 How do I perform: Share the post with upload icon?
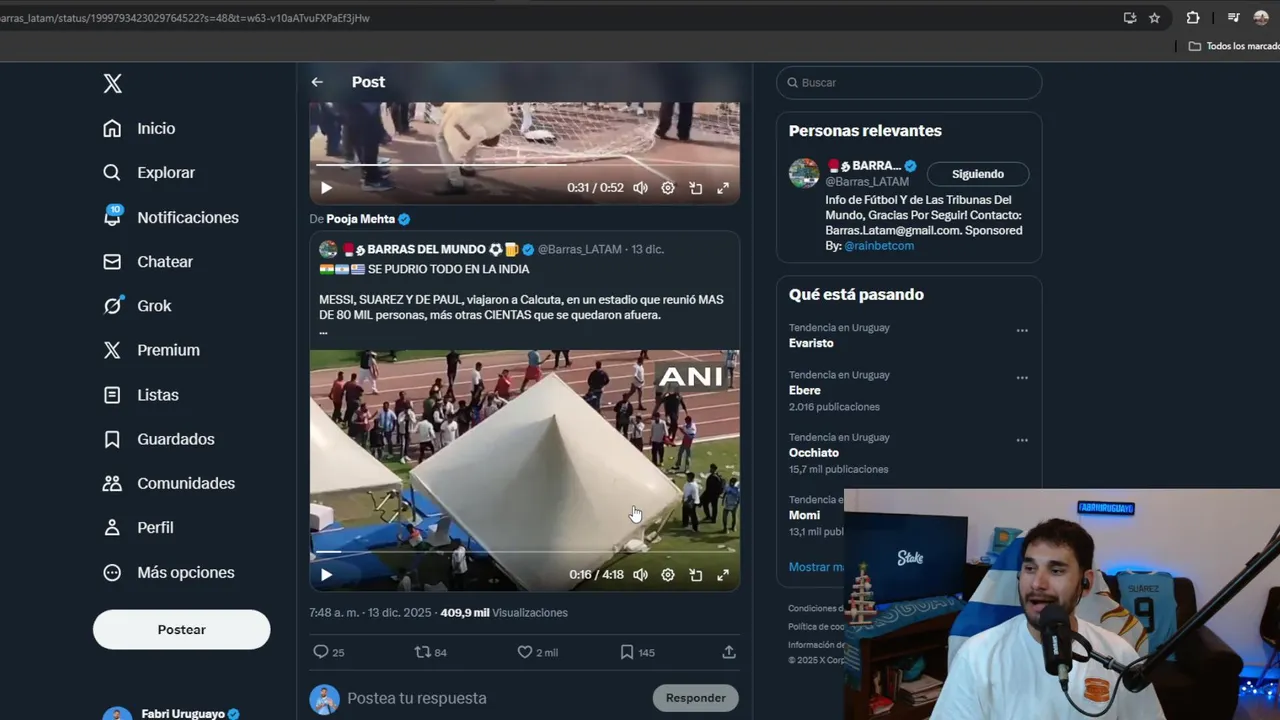(x=729, y=652)
